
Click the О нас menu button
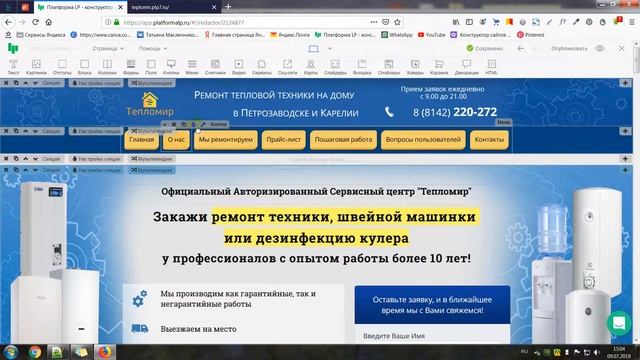176,140
